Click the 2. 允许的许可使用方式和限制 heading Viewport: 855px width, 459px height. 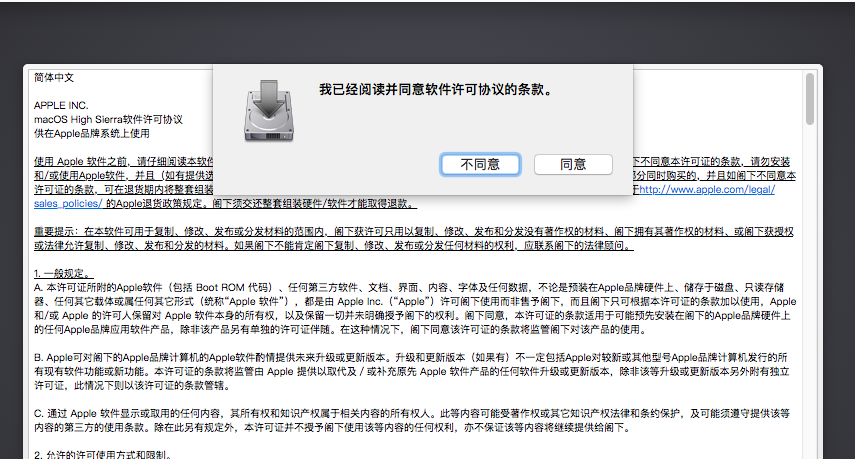pos(103,454)
